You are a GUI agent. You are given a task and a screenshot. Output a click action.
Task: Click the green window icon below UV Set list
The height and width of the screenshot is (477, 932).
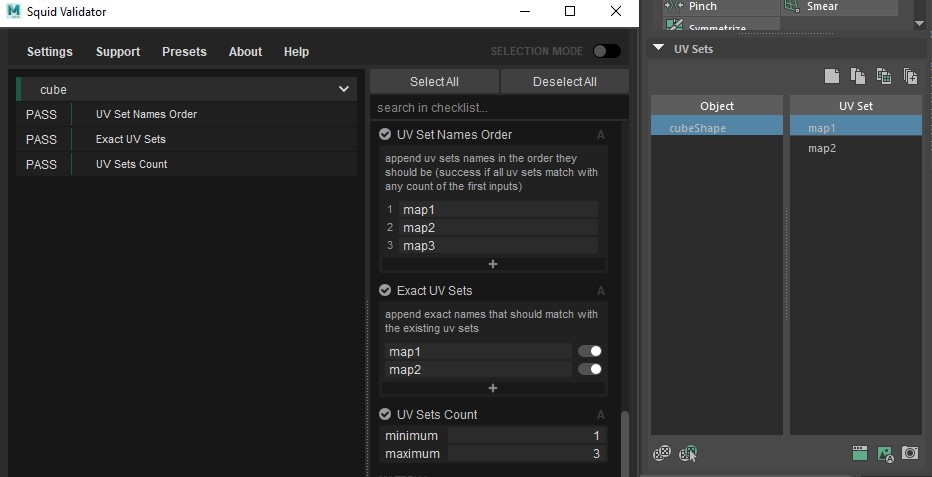point(859,453)
